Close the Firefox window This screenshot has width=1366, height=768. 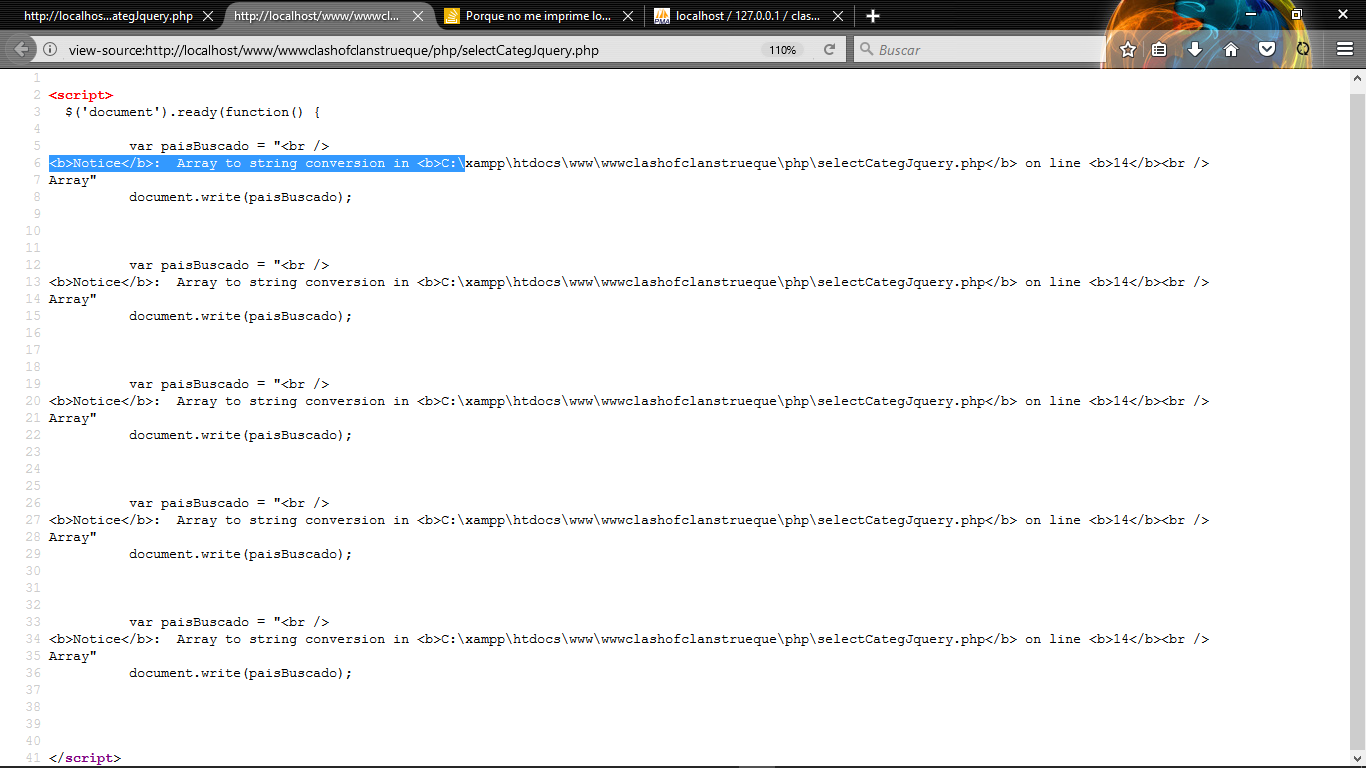[1341, 14]
